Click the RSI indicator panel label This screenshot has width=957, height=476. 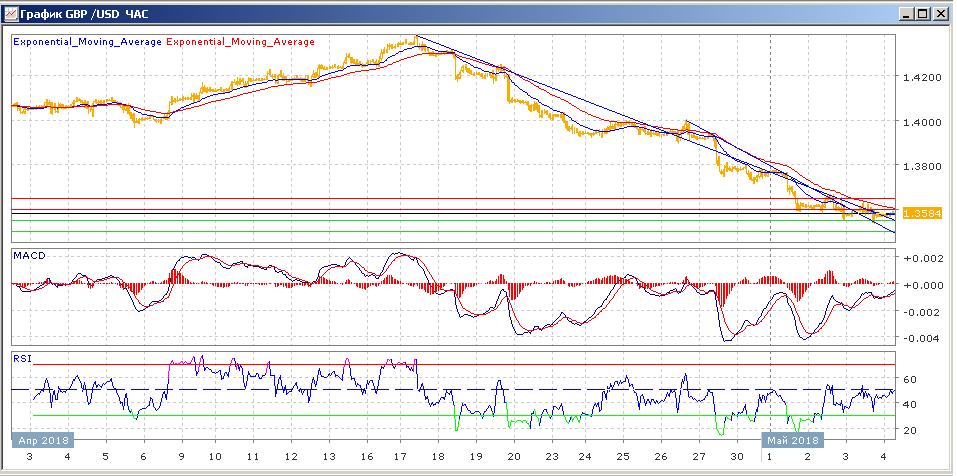21,359
